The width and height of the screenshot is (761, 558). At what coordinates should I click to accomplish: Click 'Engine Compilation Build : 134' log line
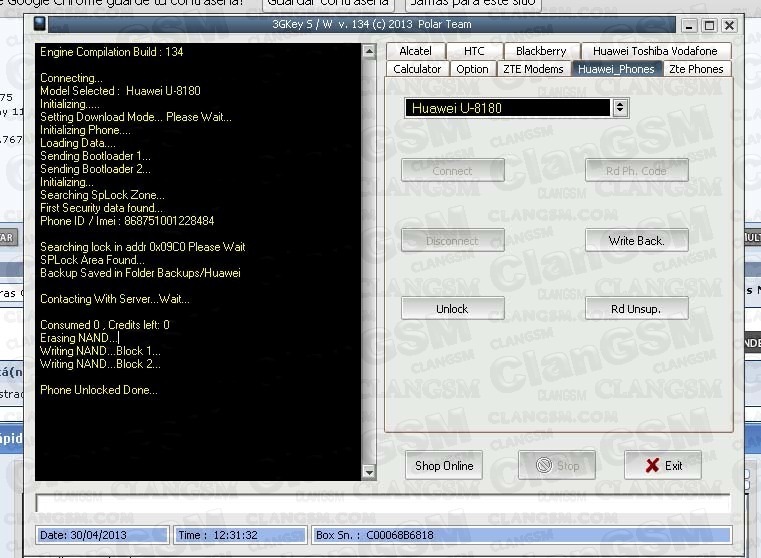pyautogui.click(x=111, y=52)
